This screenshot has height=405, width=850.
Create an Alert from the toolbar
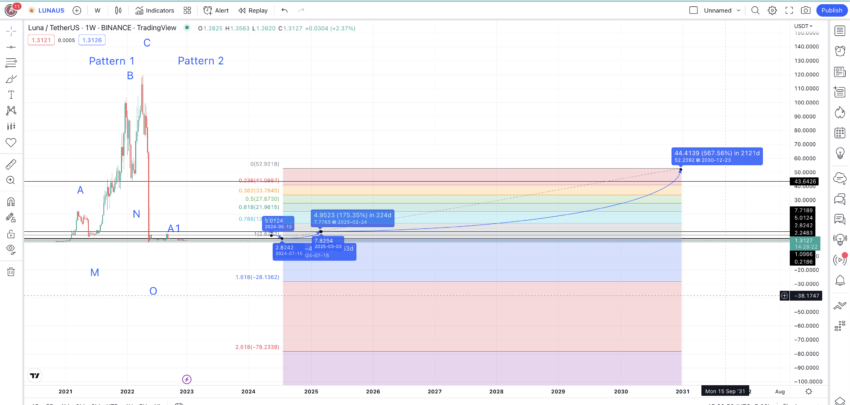pyautogui.click(x=216, y=10)
